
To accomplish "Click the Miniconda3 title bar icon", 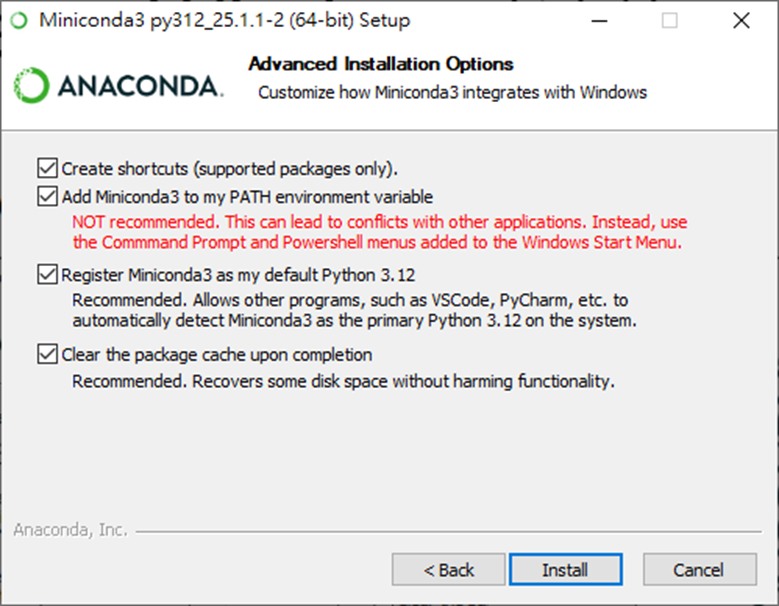I will (x=17, y=20).
